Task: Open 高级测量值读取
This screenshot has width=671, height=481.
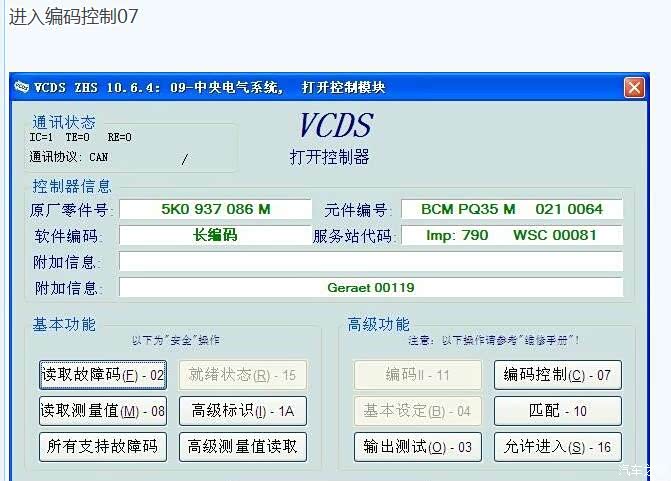Action: [243, 447]
